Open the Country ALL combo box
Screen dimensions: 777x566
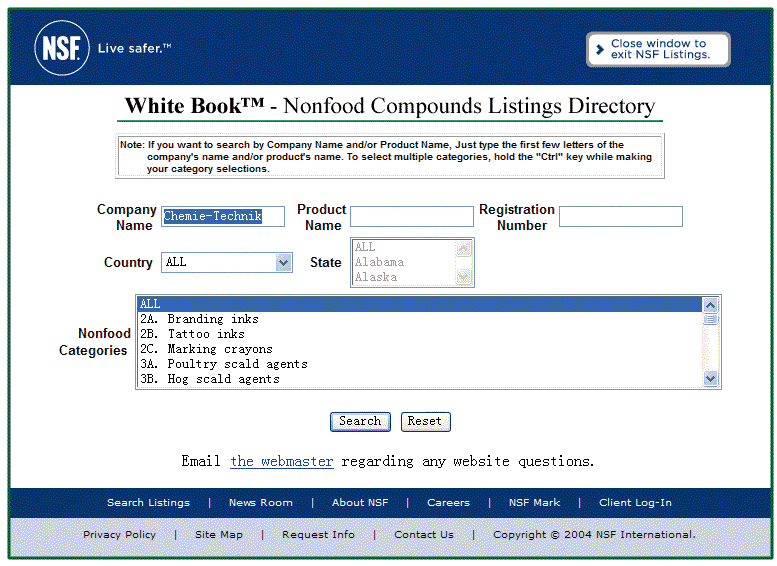coord(226,262)
